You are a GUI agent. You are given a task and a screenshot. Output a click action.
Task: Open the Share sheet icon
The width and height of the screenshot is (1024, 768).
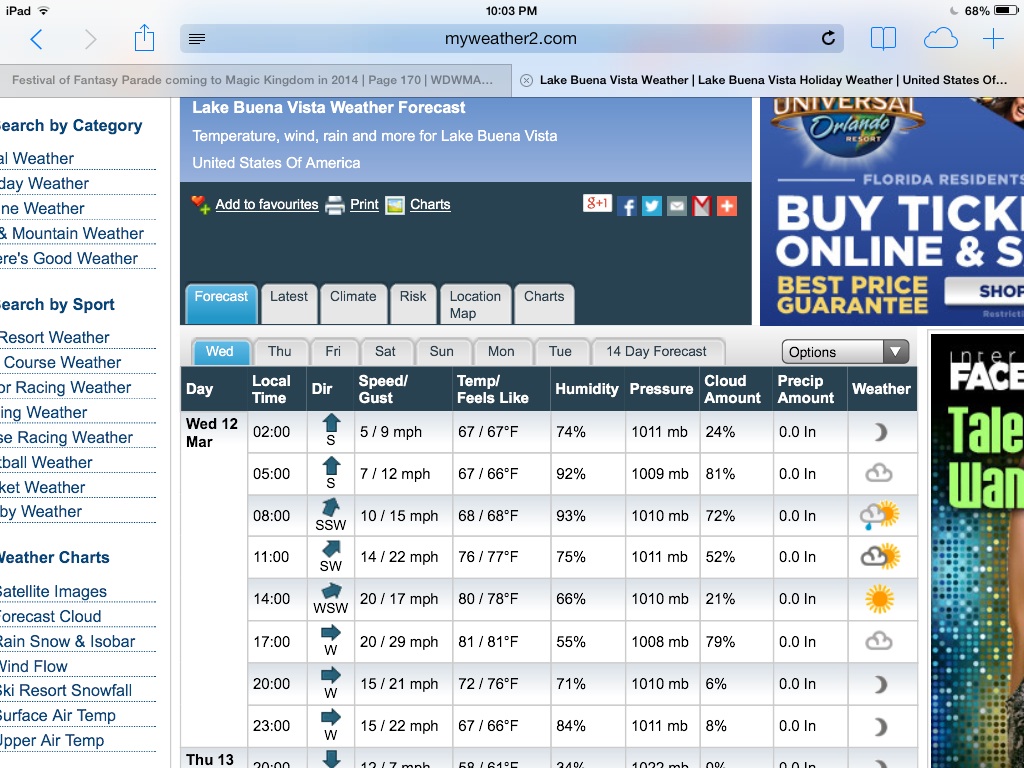144,39
